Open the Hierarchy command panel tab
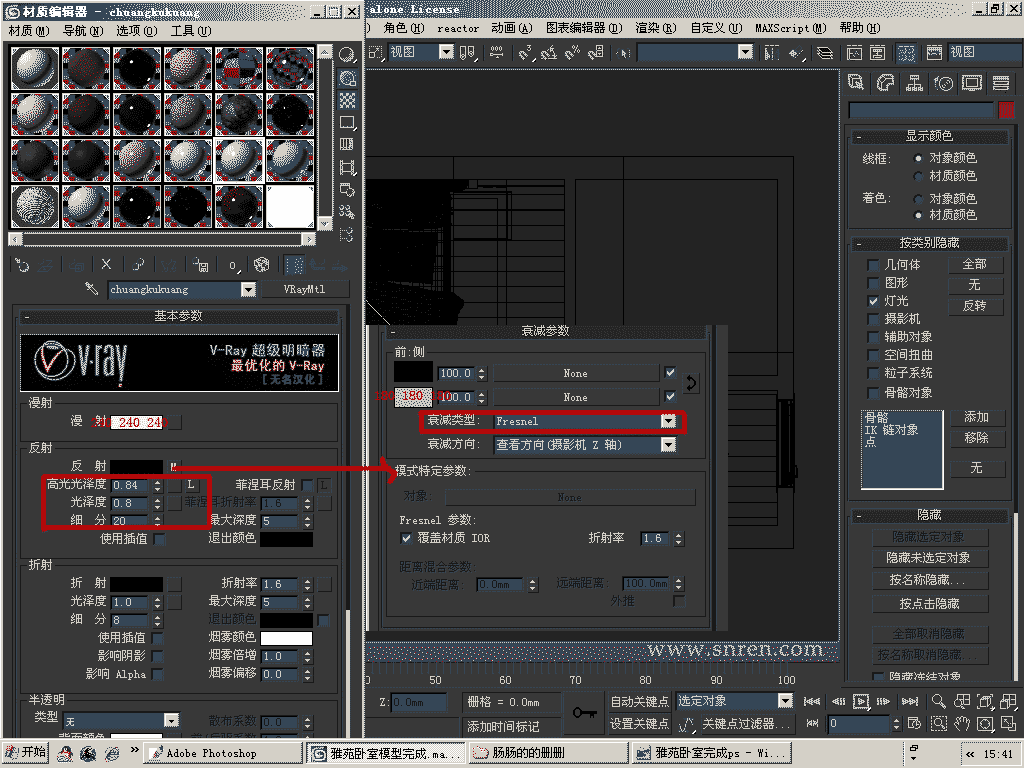Viewport: 1024px width, 768px height. click(x=914, y=83)
